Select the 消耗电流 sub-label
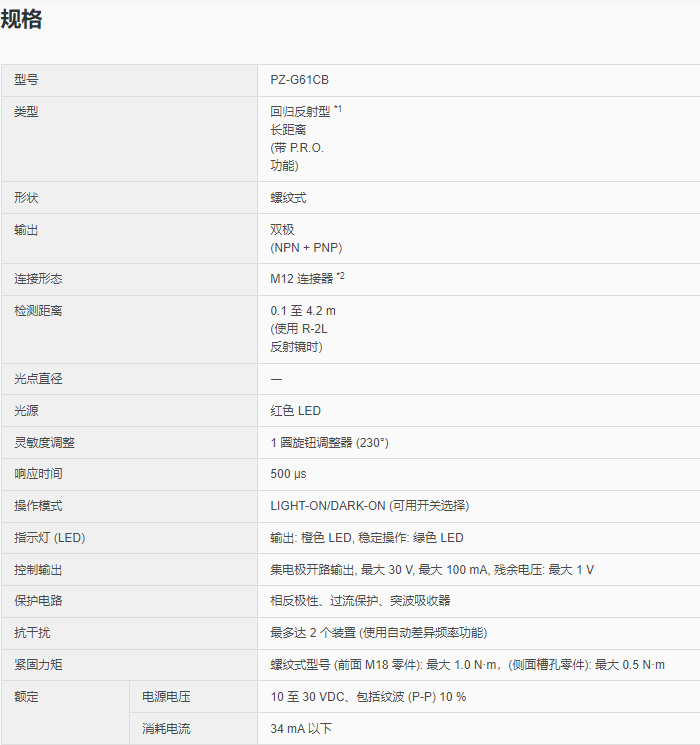 166,729
